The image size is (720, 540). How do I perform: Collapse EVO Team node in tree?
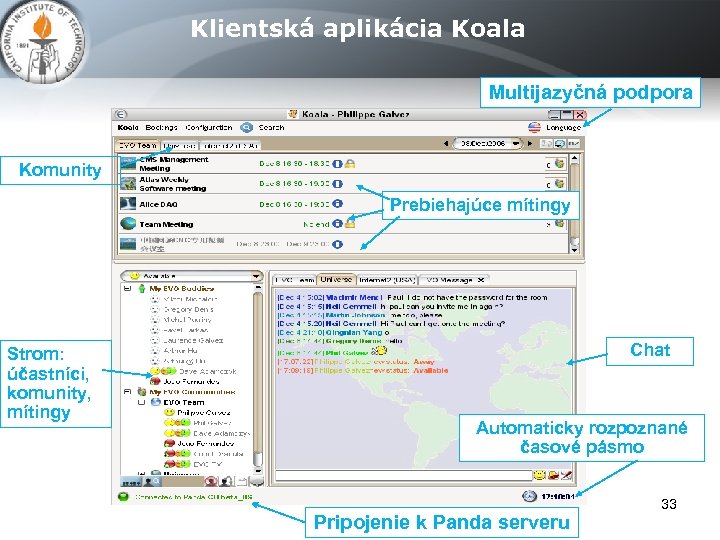(141, 402)
